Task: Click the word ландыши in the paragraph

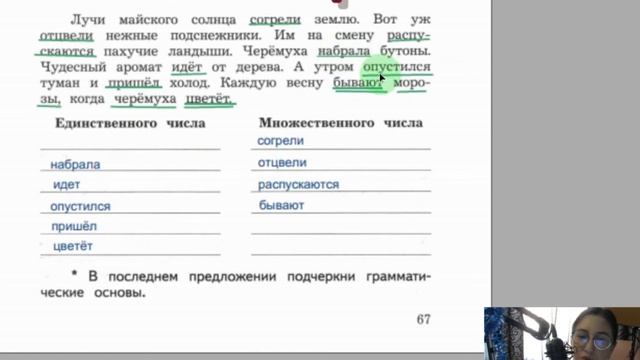Action: (x=200, y=51)
